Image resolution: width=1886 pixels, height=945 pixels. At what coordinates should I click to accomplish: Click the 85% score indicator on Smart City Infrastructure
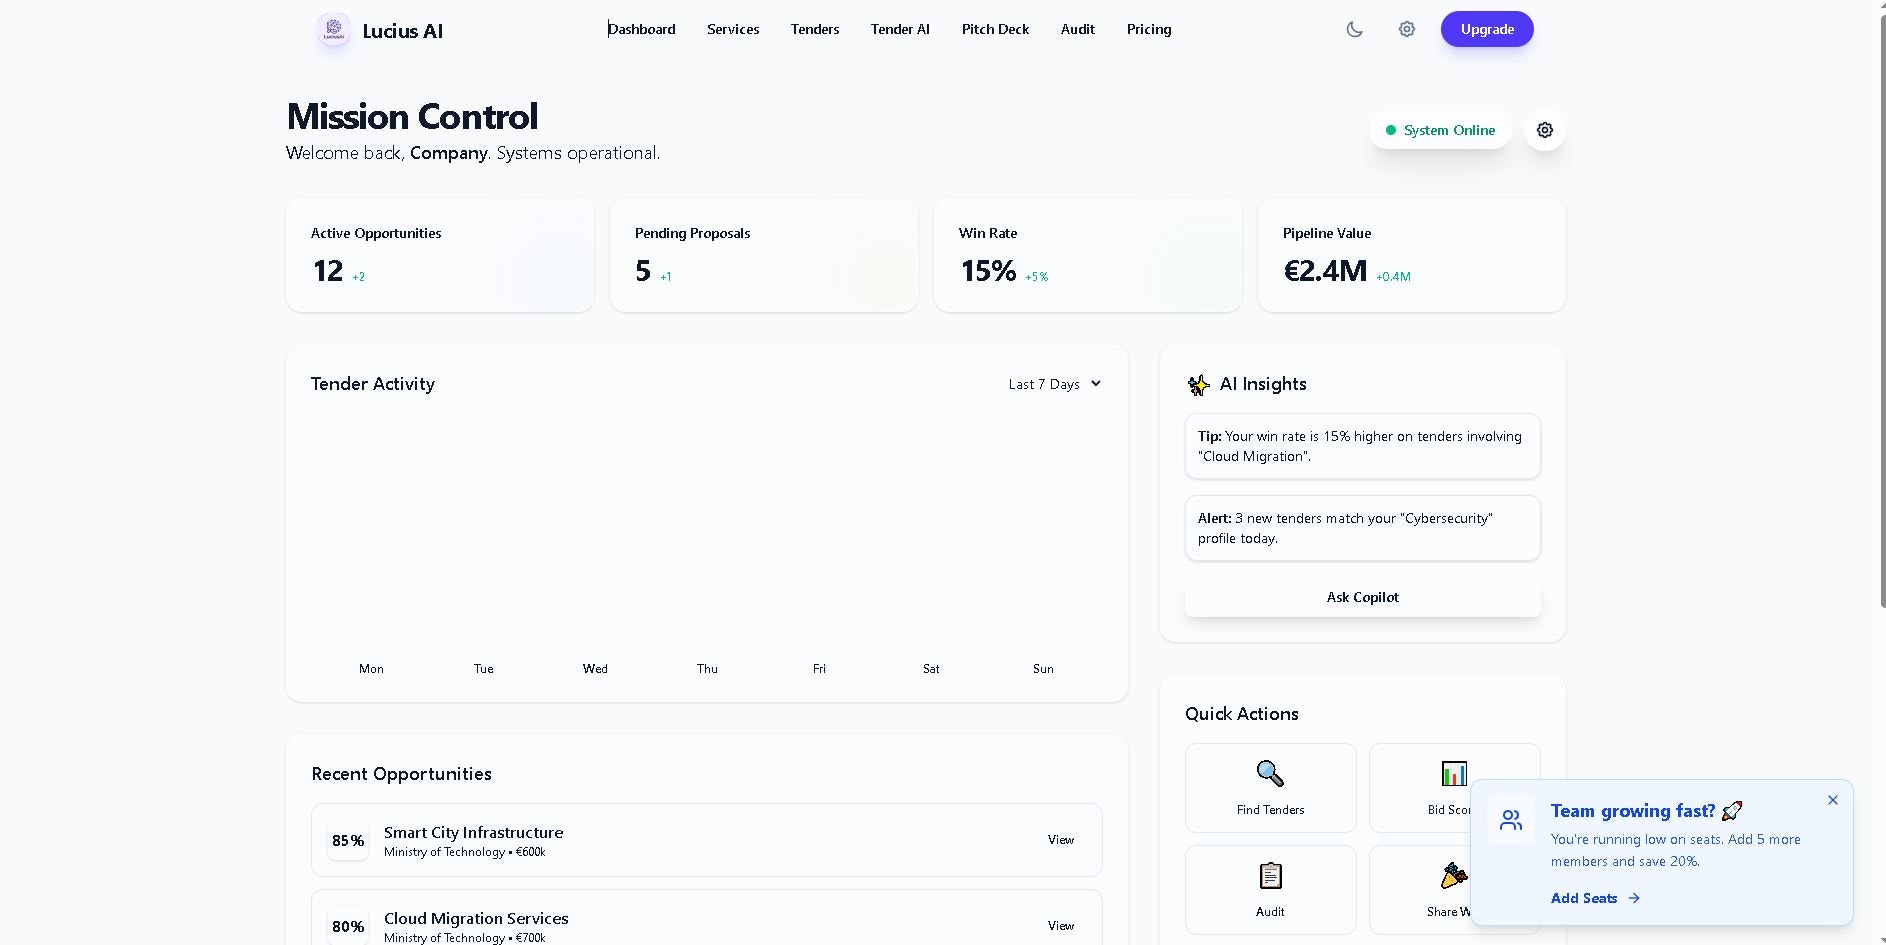click(347, 840)
